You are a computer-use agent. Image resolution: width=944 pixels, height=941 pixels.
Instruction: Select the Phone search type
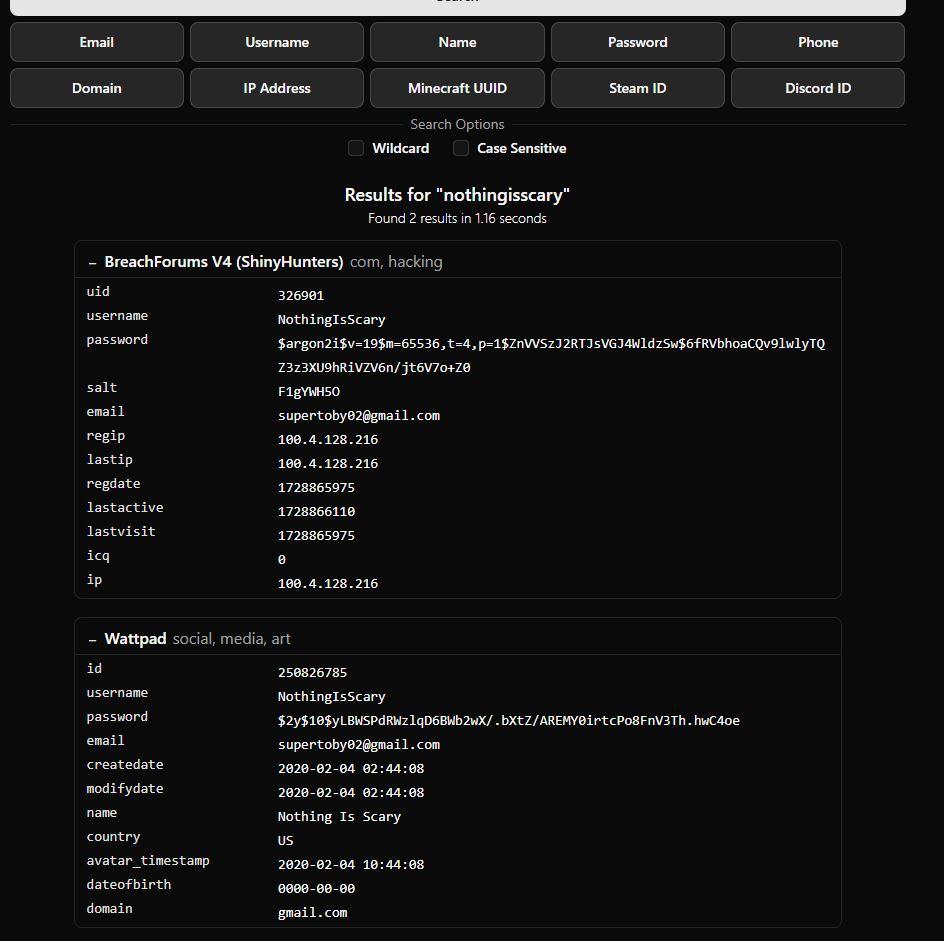tap(818, 42)
